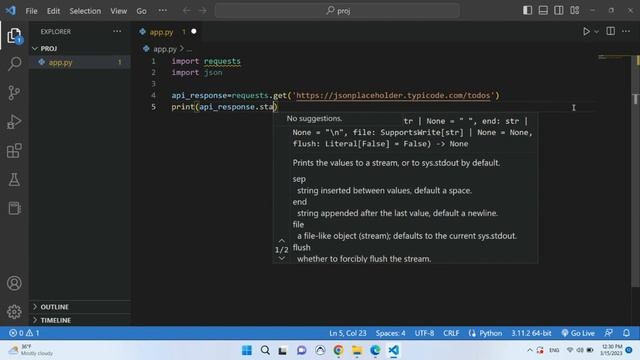
Task: Open the notebook icon view in activity bar
Action: point(14,208)
